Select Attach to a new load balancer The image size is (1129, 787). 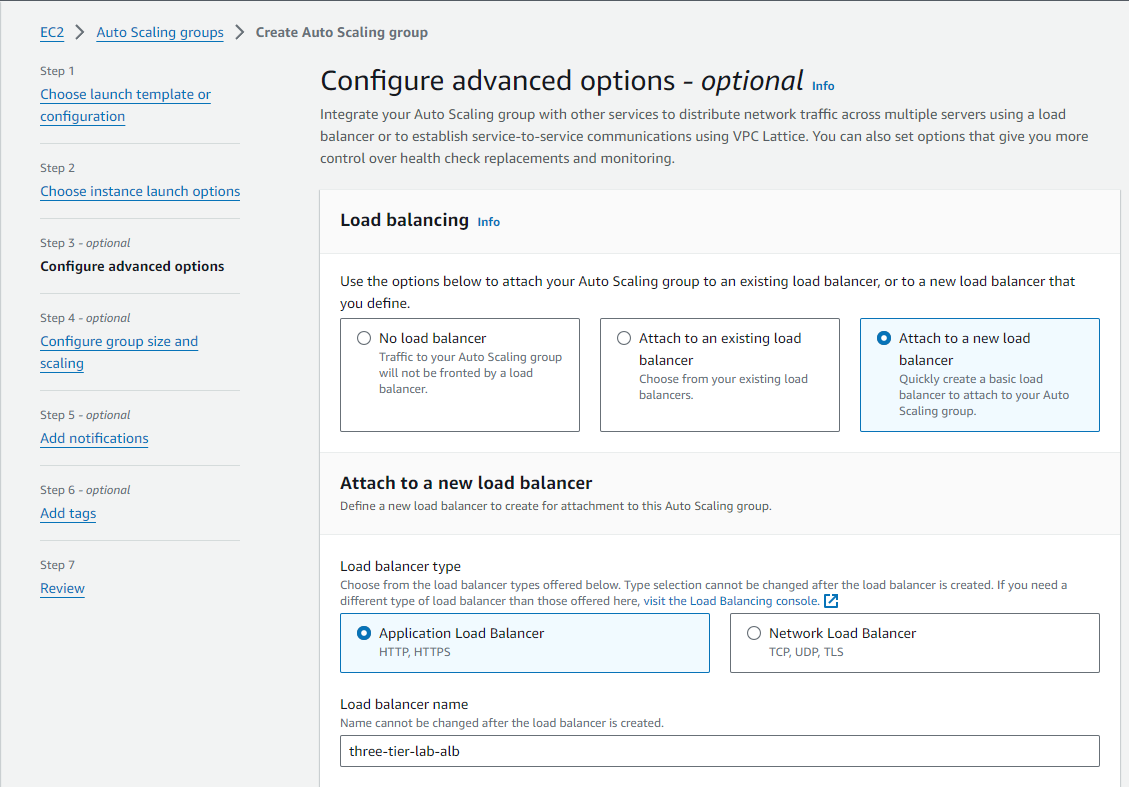[884, 339]
